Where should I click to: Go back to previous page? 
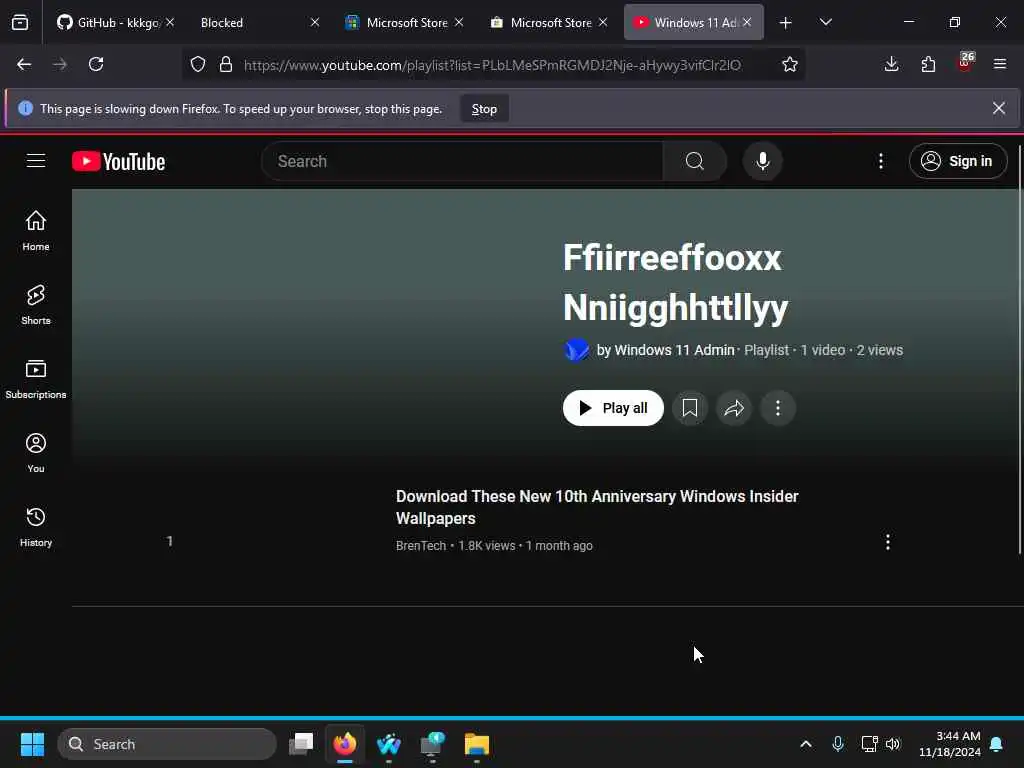coord(24,64)
